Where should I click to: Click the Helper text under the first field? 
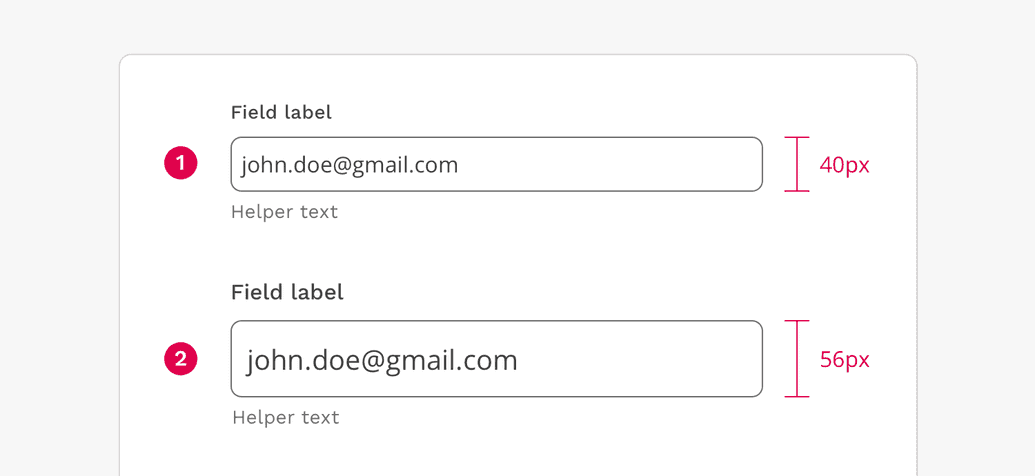pos(284,212)
